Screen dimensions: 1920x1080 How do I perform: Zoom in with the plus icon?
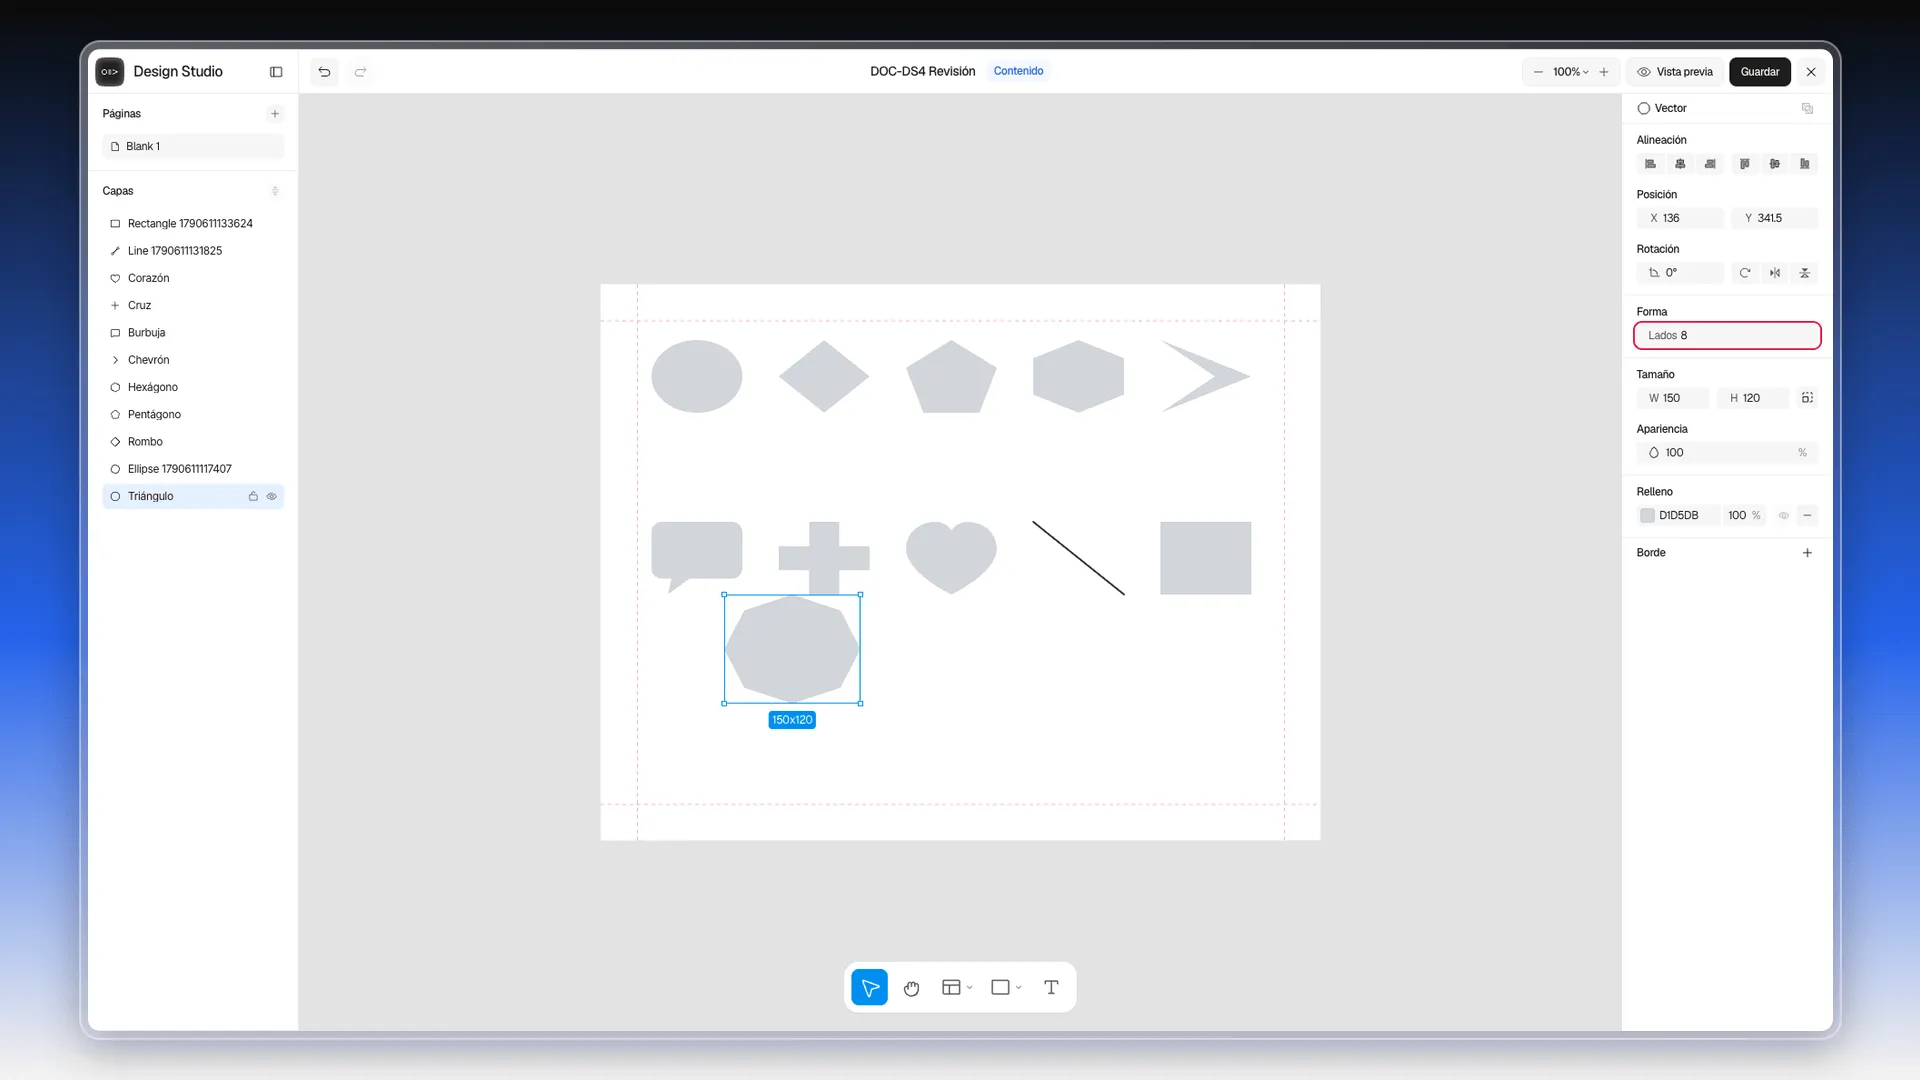point(1604,72)
